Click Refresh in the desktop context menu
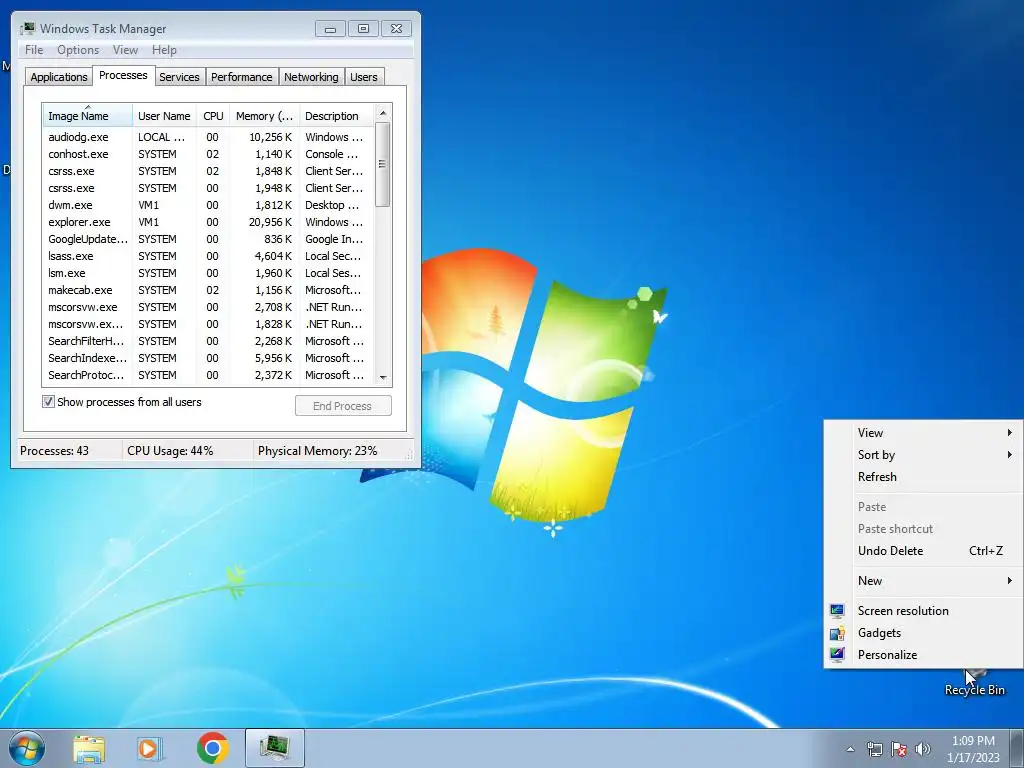Viewport: 1024px width, 768px height. click(923, 477)
